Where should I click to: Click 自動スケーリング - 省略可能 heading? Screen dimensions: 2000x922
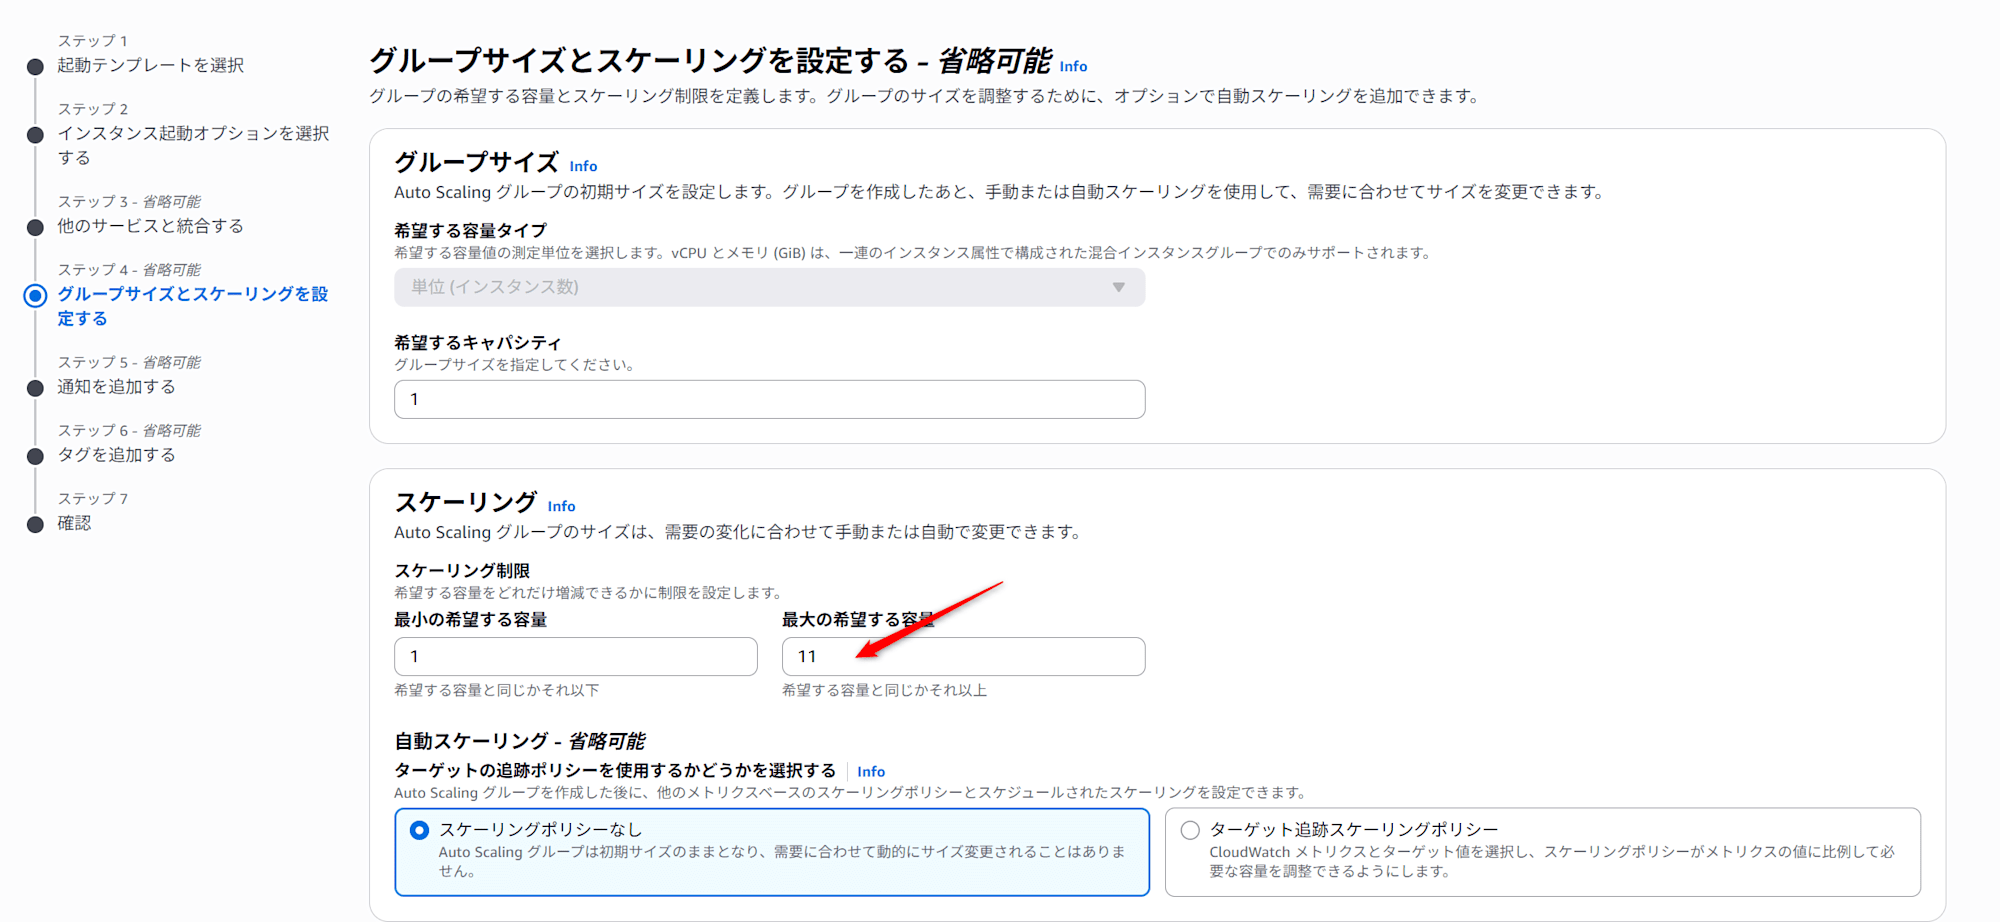(x=519, y=741)
